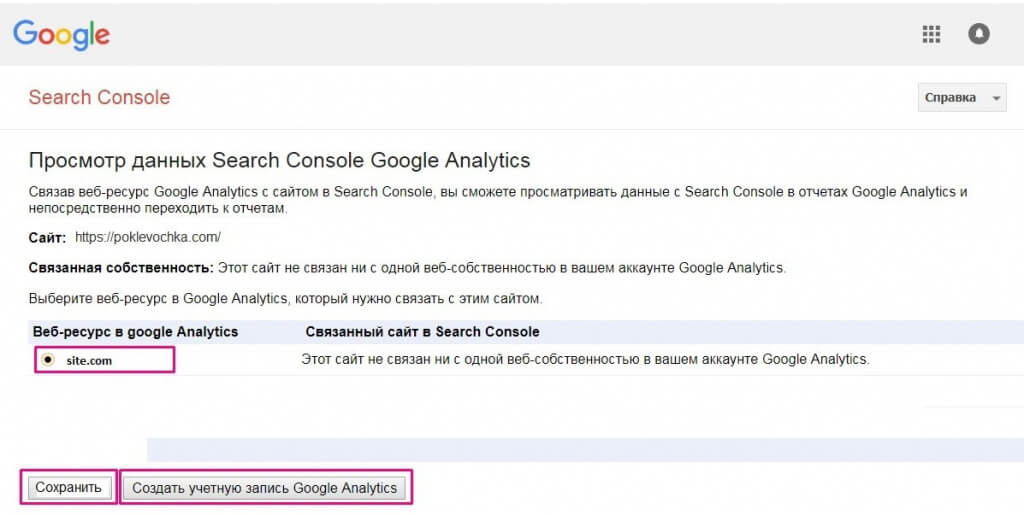1024x515 pixels.
Task: Go to the Search Console home title
Action: (x=99, y=97)
